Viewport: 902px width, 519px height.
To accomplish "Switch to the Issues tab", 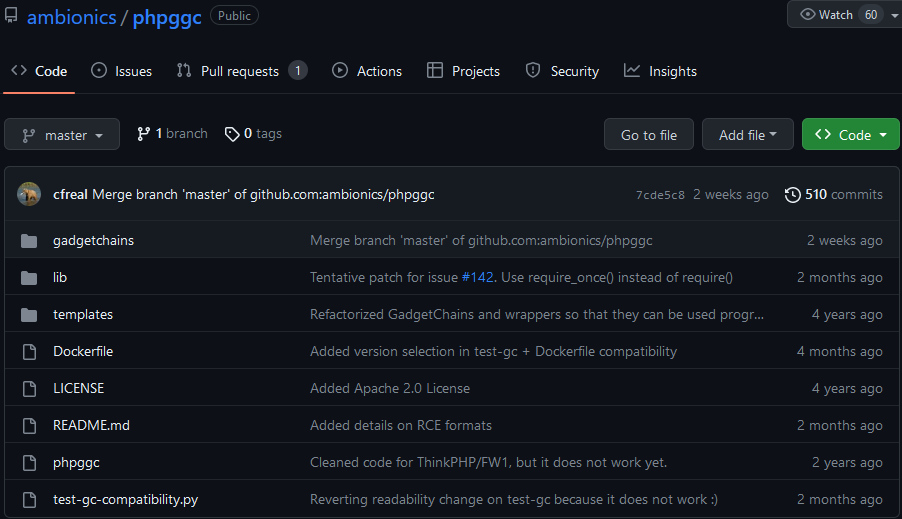I will pos(121,71).
